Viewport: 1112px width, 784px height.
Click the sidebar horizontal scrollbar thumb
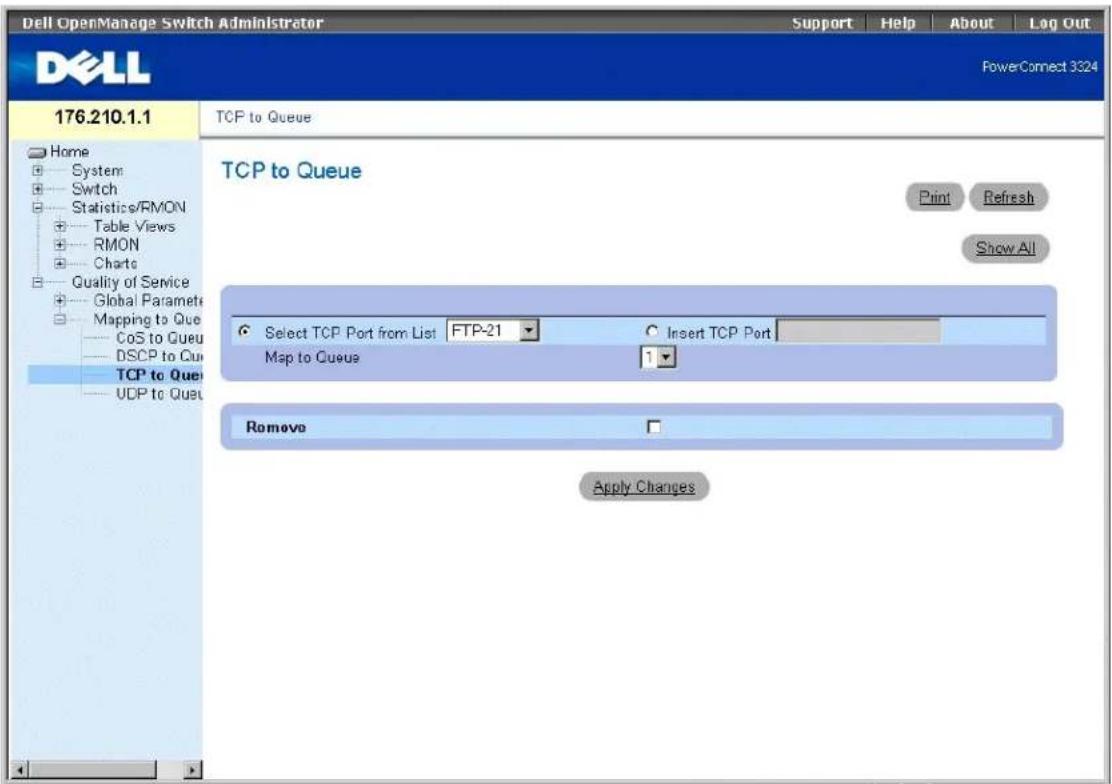pos(92,769)
